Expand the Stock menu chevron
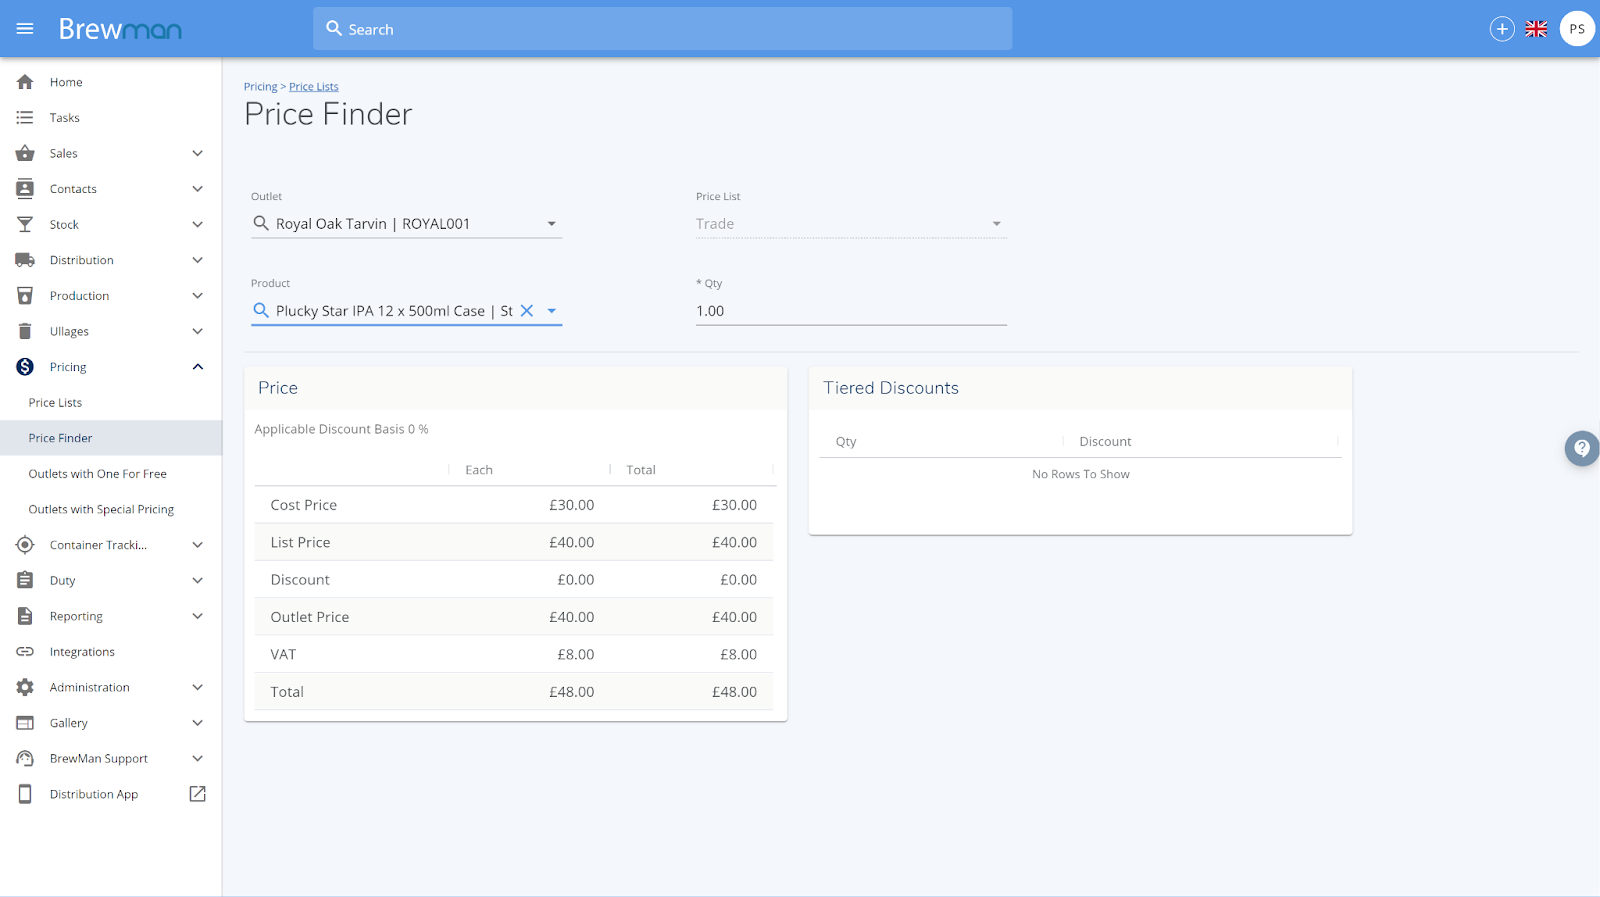The width and height of the screenshot is (1600, 897). (x=198, y=225)
